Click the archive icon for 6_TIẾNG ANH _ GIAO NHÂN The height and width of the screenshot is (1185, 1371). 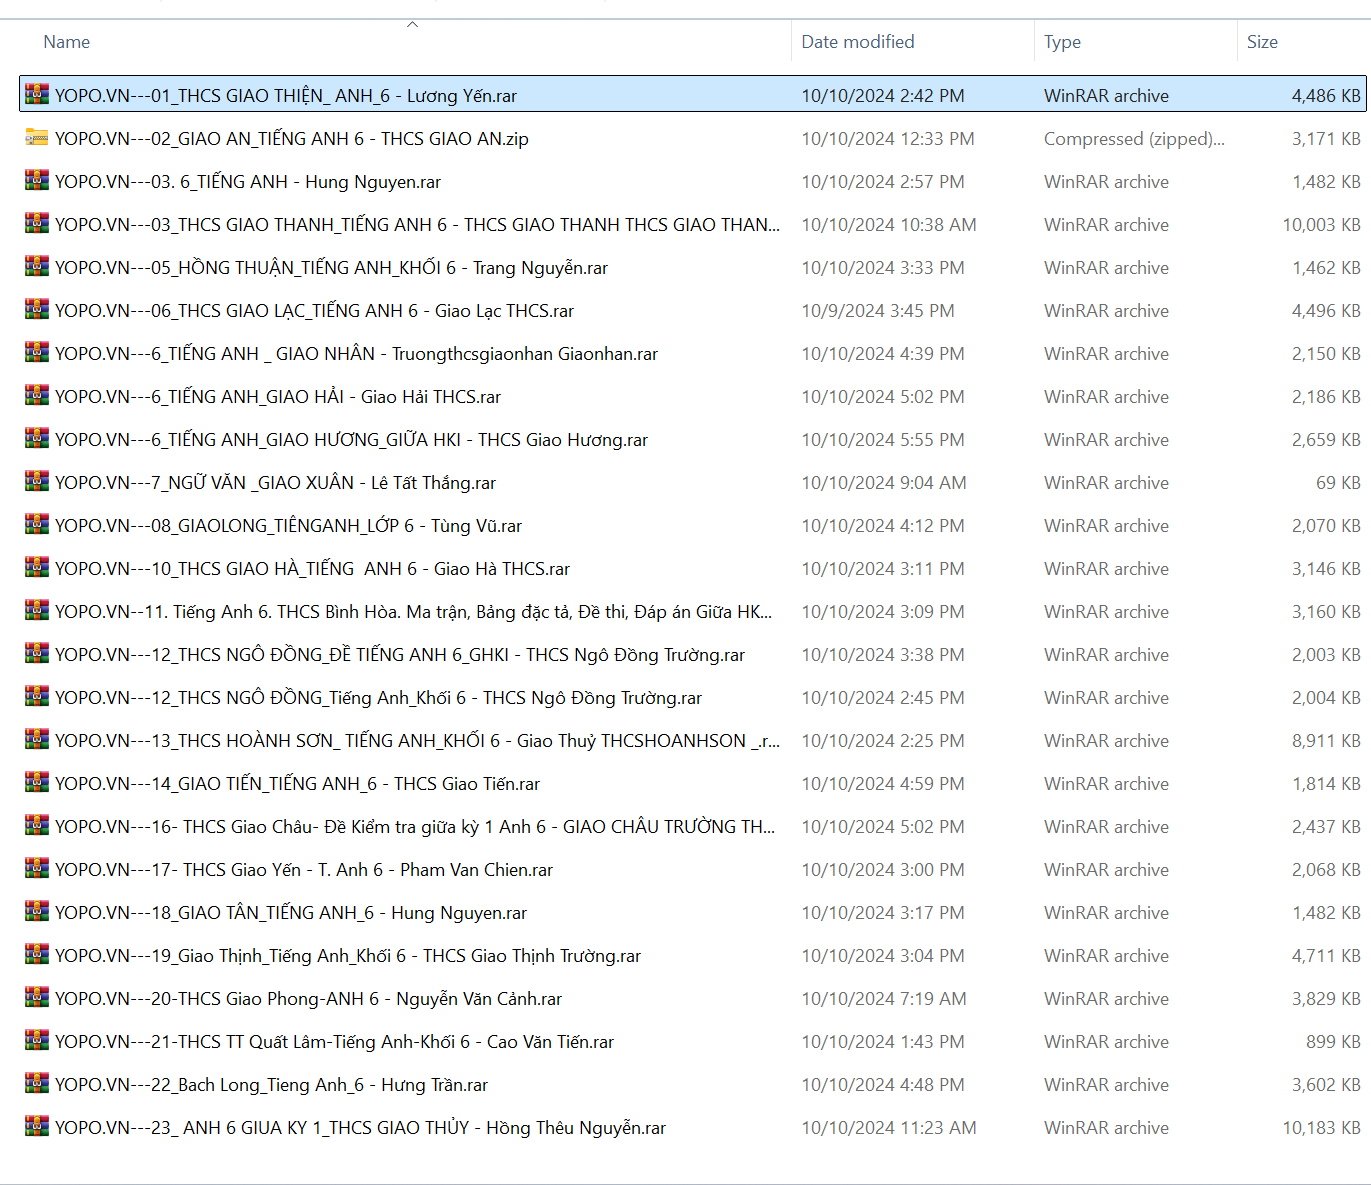[37, 353]
